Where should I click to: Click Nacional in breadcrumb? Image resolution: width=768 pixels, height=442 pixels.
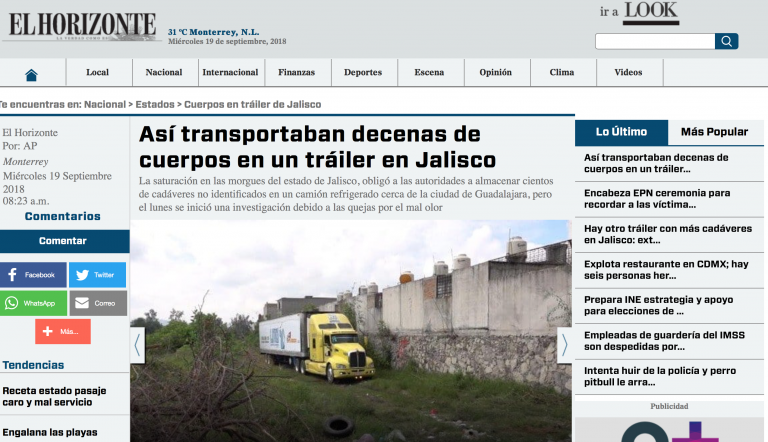coord(105,104)
